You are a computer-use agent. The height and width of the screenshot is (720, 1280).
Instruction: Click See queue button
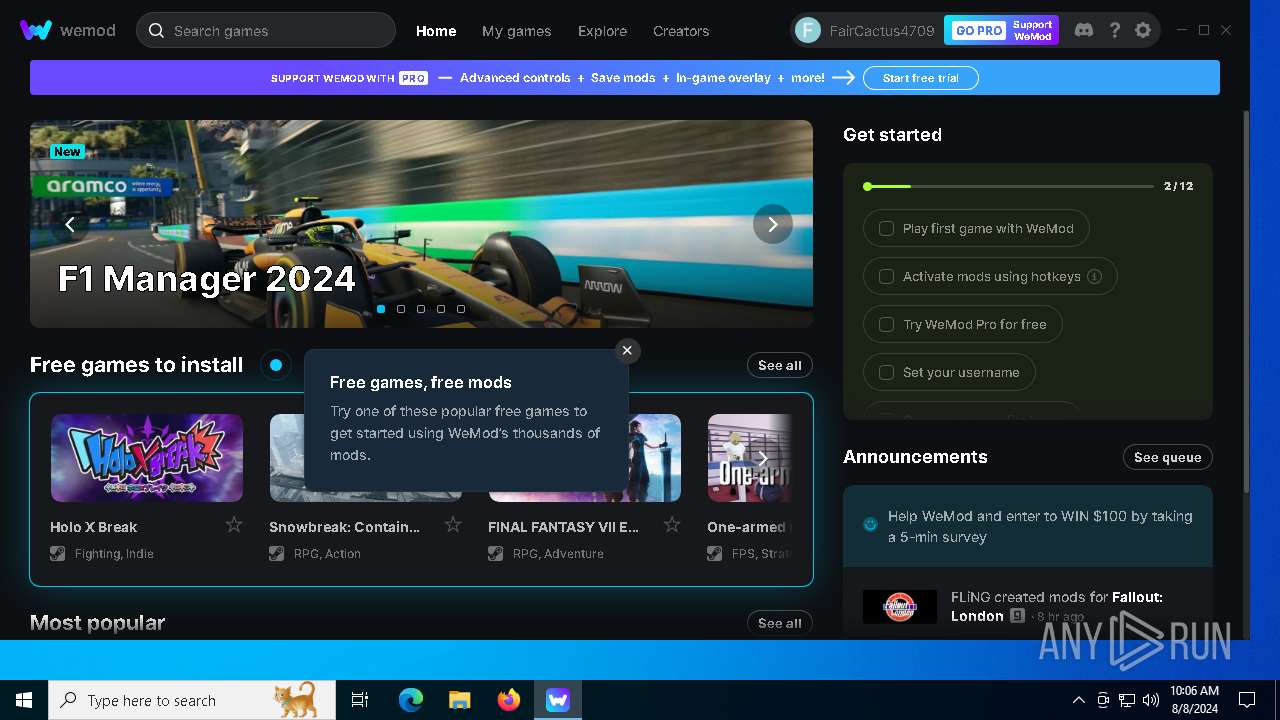pos(1168,457)
